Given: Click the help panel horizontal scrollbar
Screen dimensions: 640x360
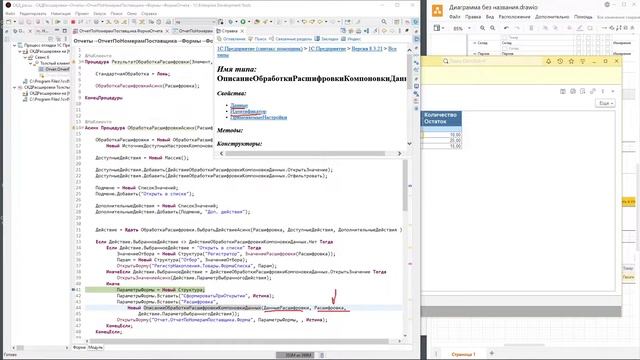Looking at the screenshot, I should click(305, 153).
